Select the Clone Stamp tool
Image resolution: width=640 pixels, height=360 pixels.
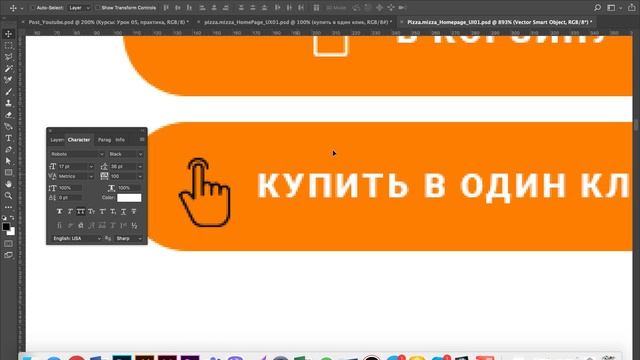[8, 103]
